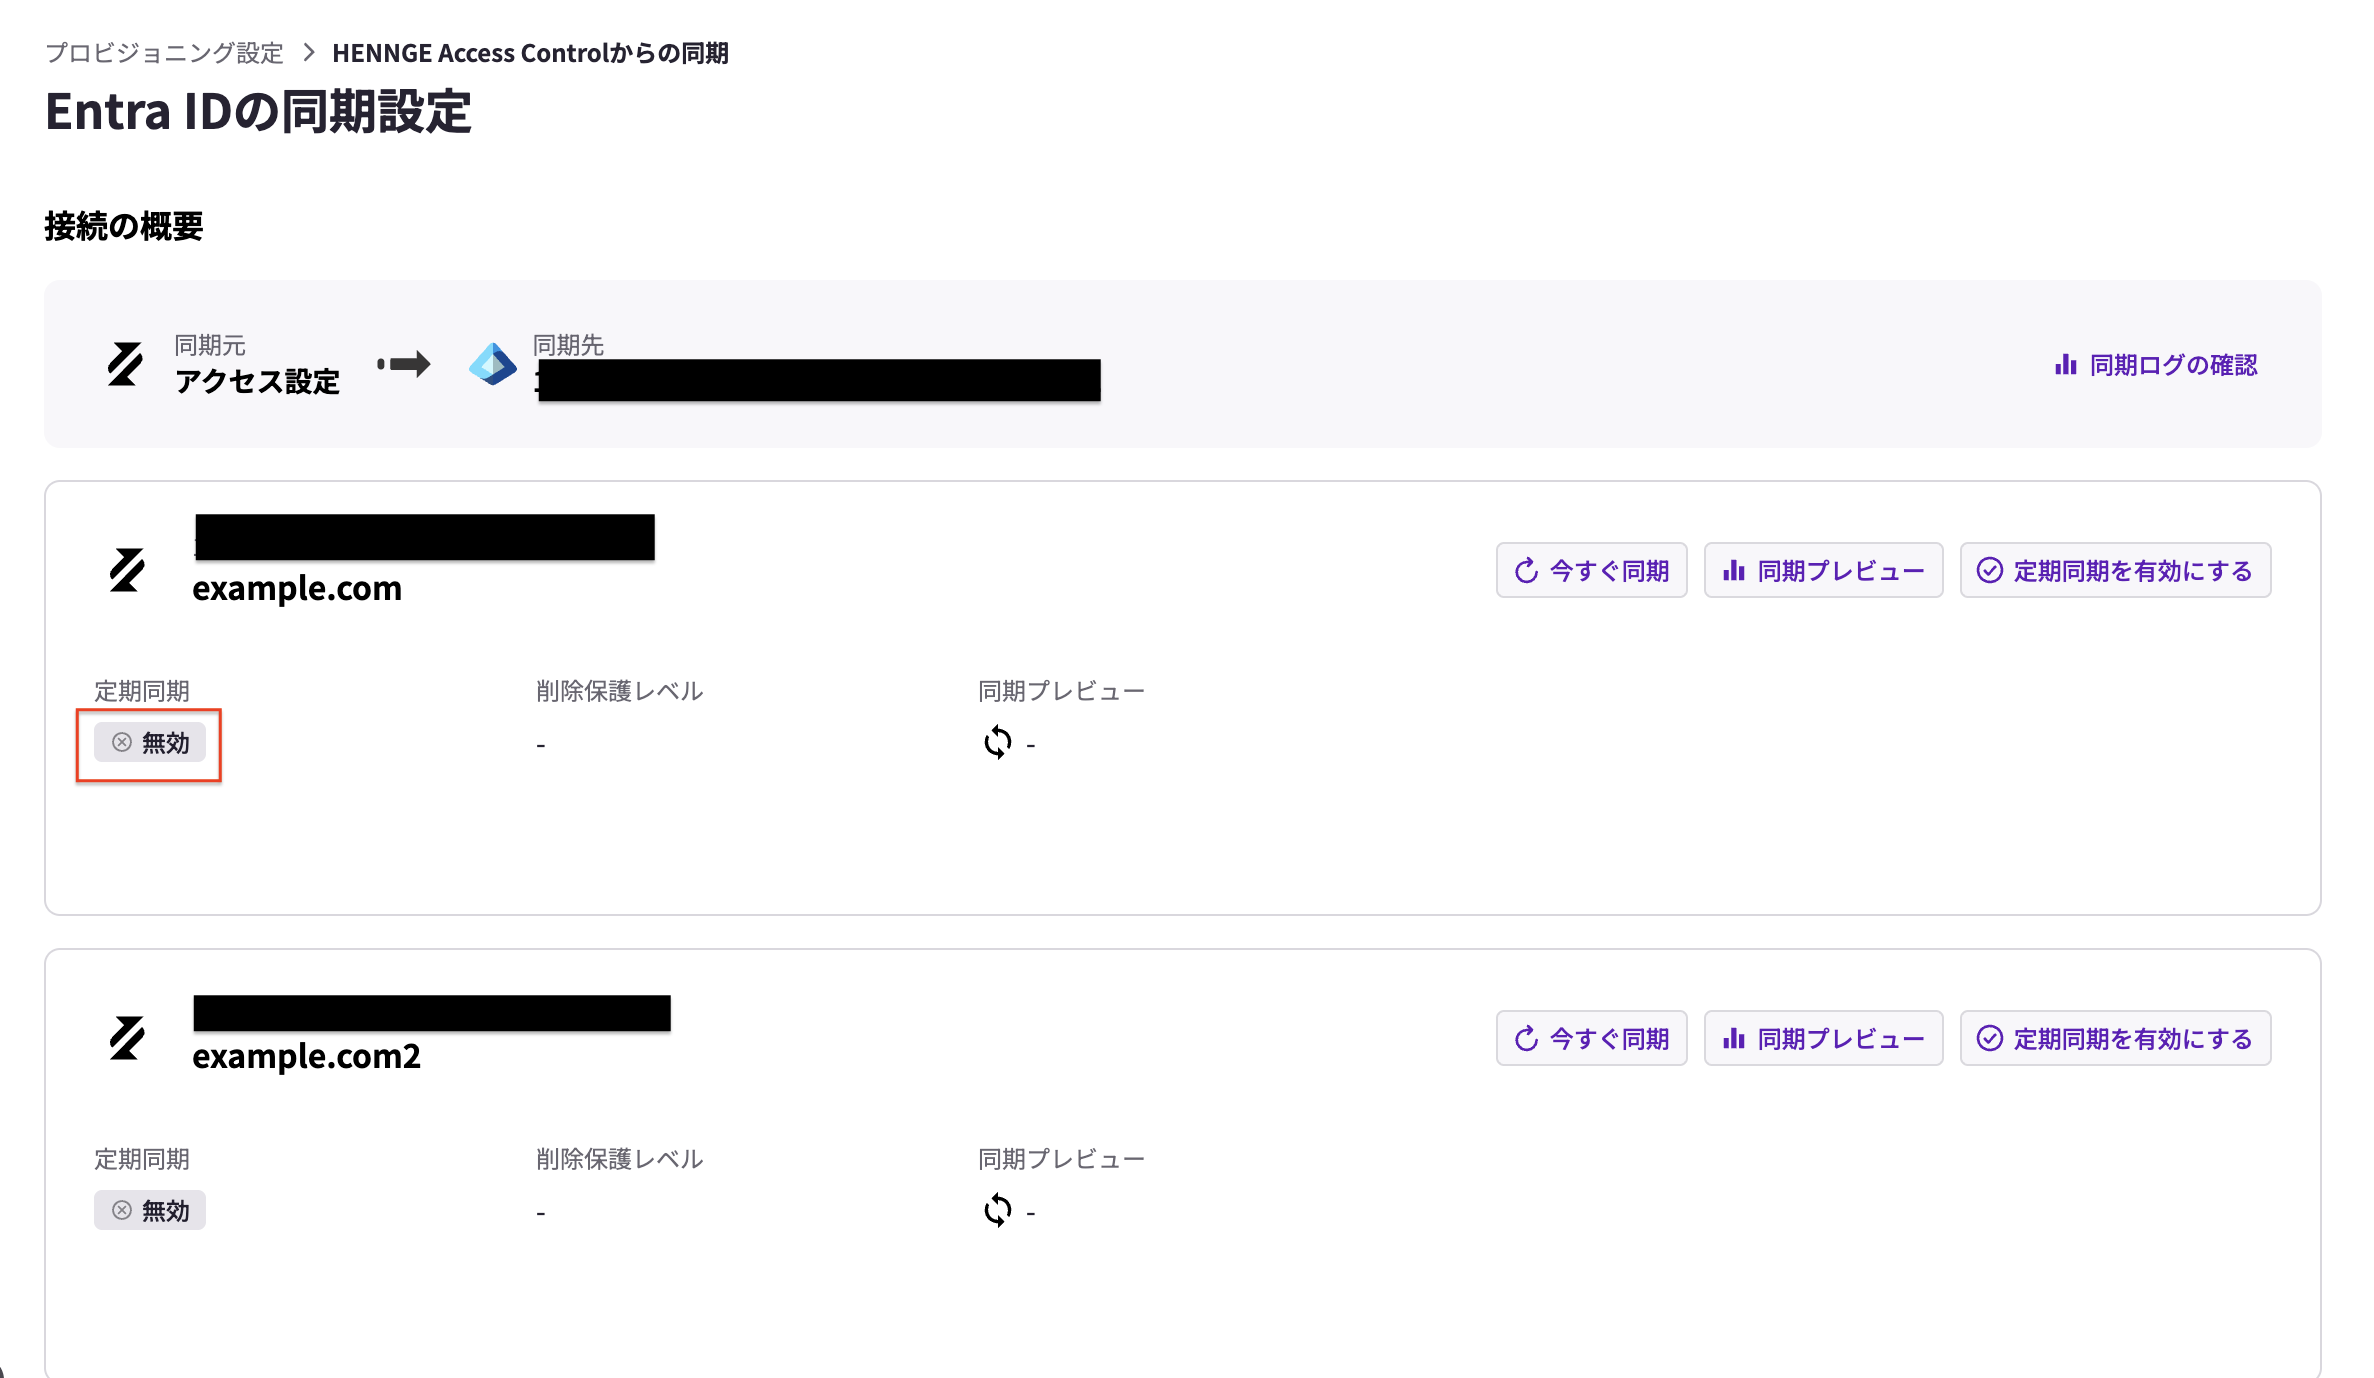
Task: Click the sync preview refresh icon for example.com
Action: (x=998, y=742)
